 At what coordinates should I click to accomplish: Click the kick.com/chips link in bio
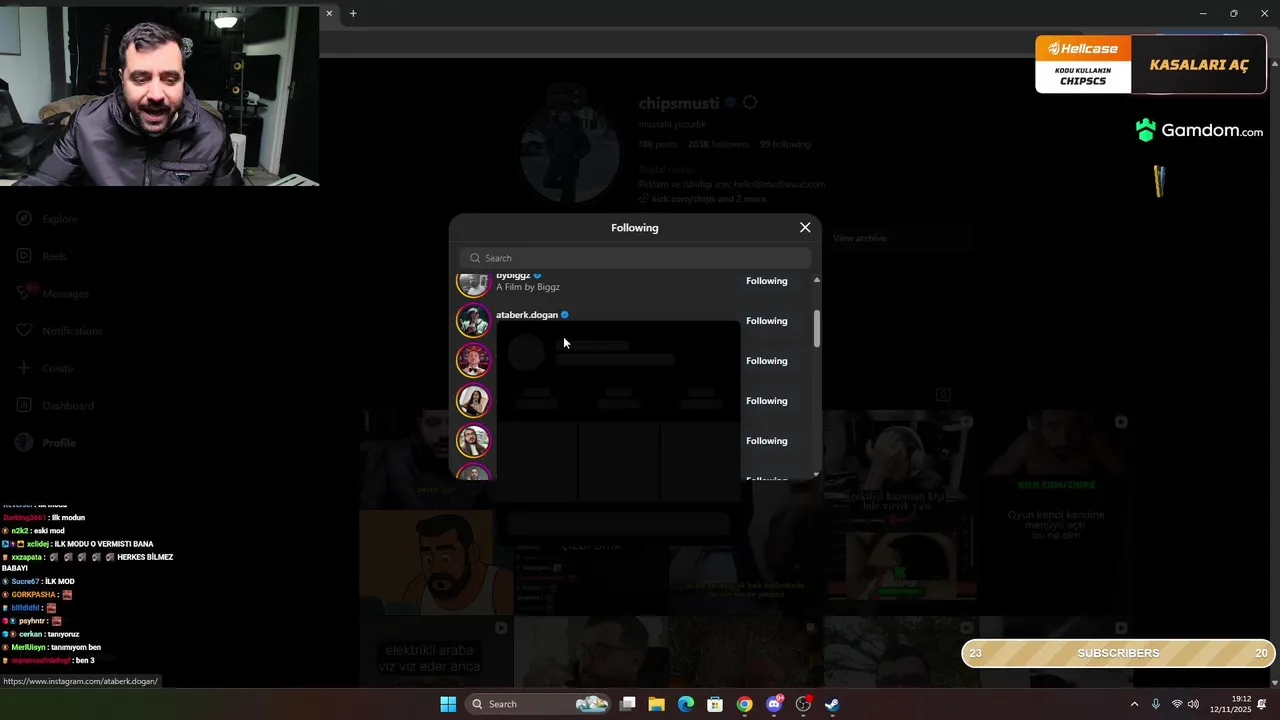(x=710, y=199)
